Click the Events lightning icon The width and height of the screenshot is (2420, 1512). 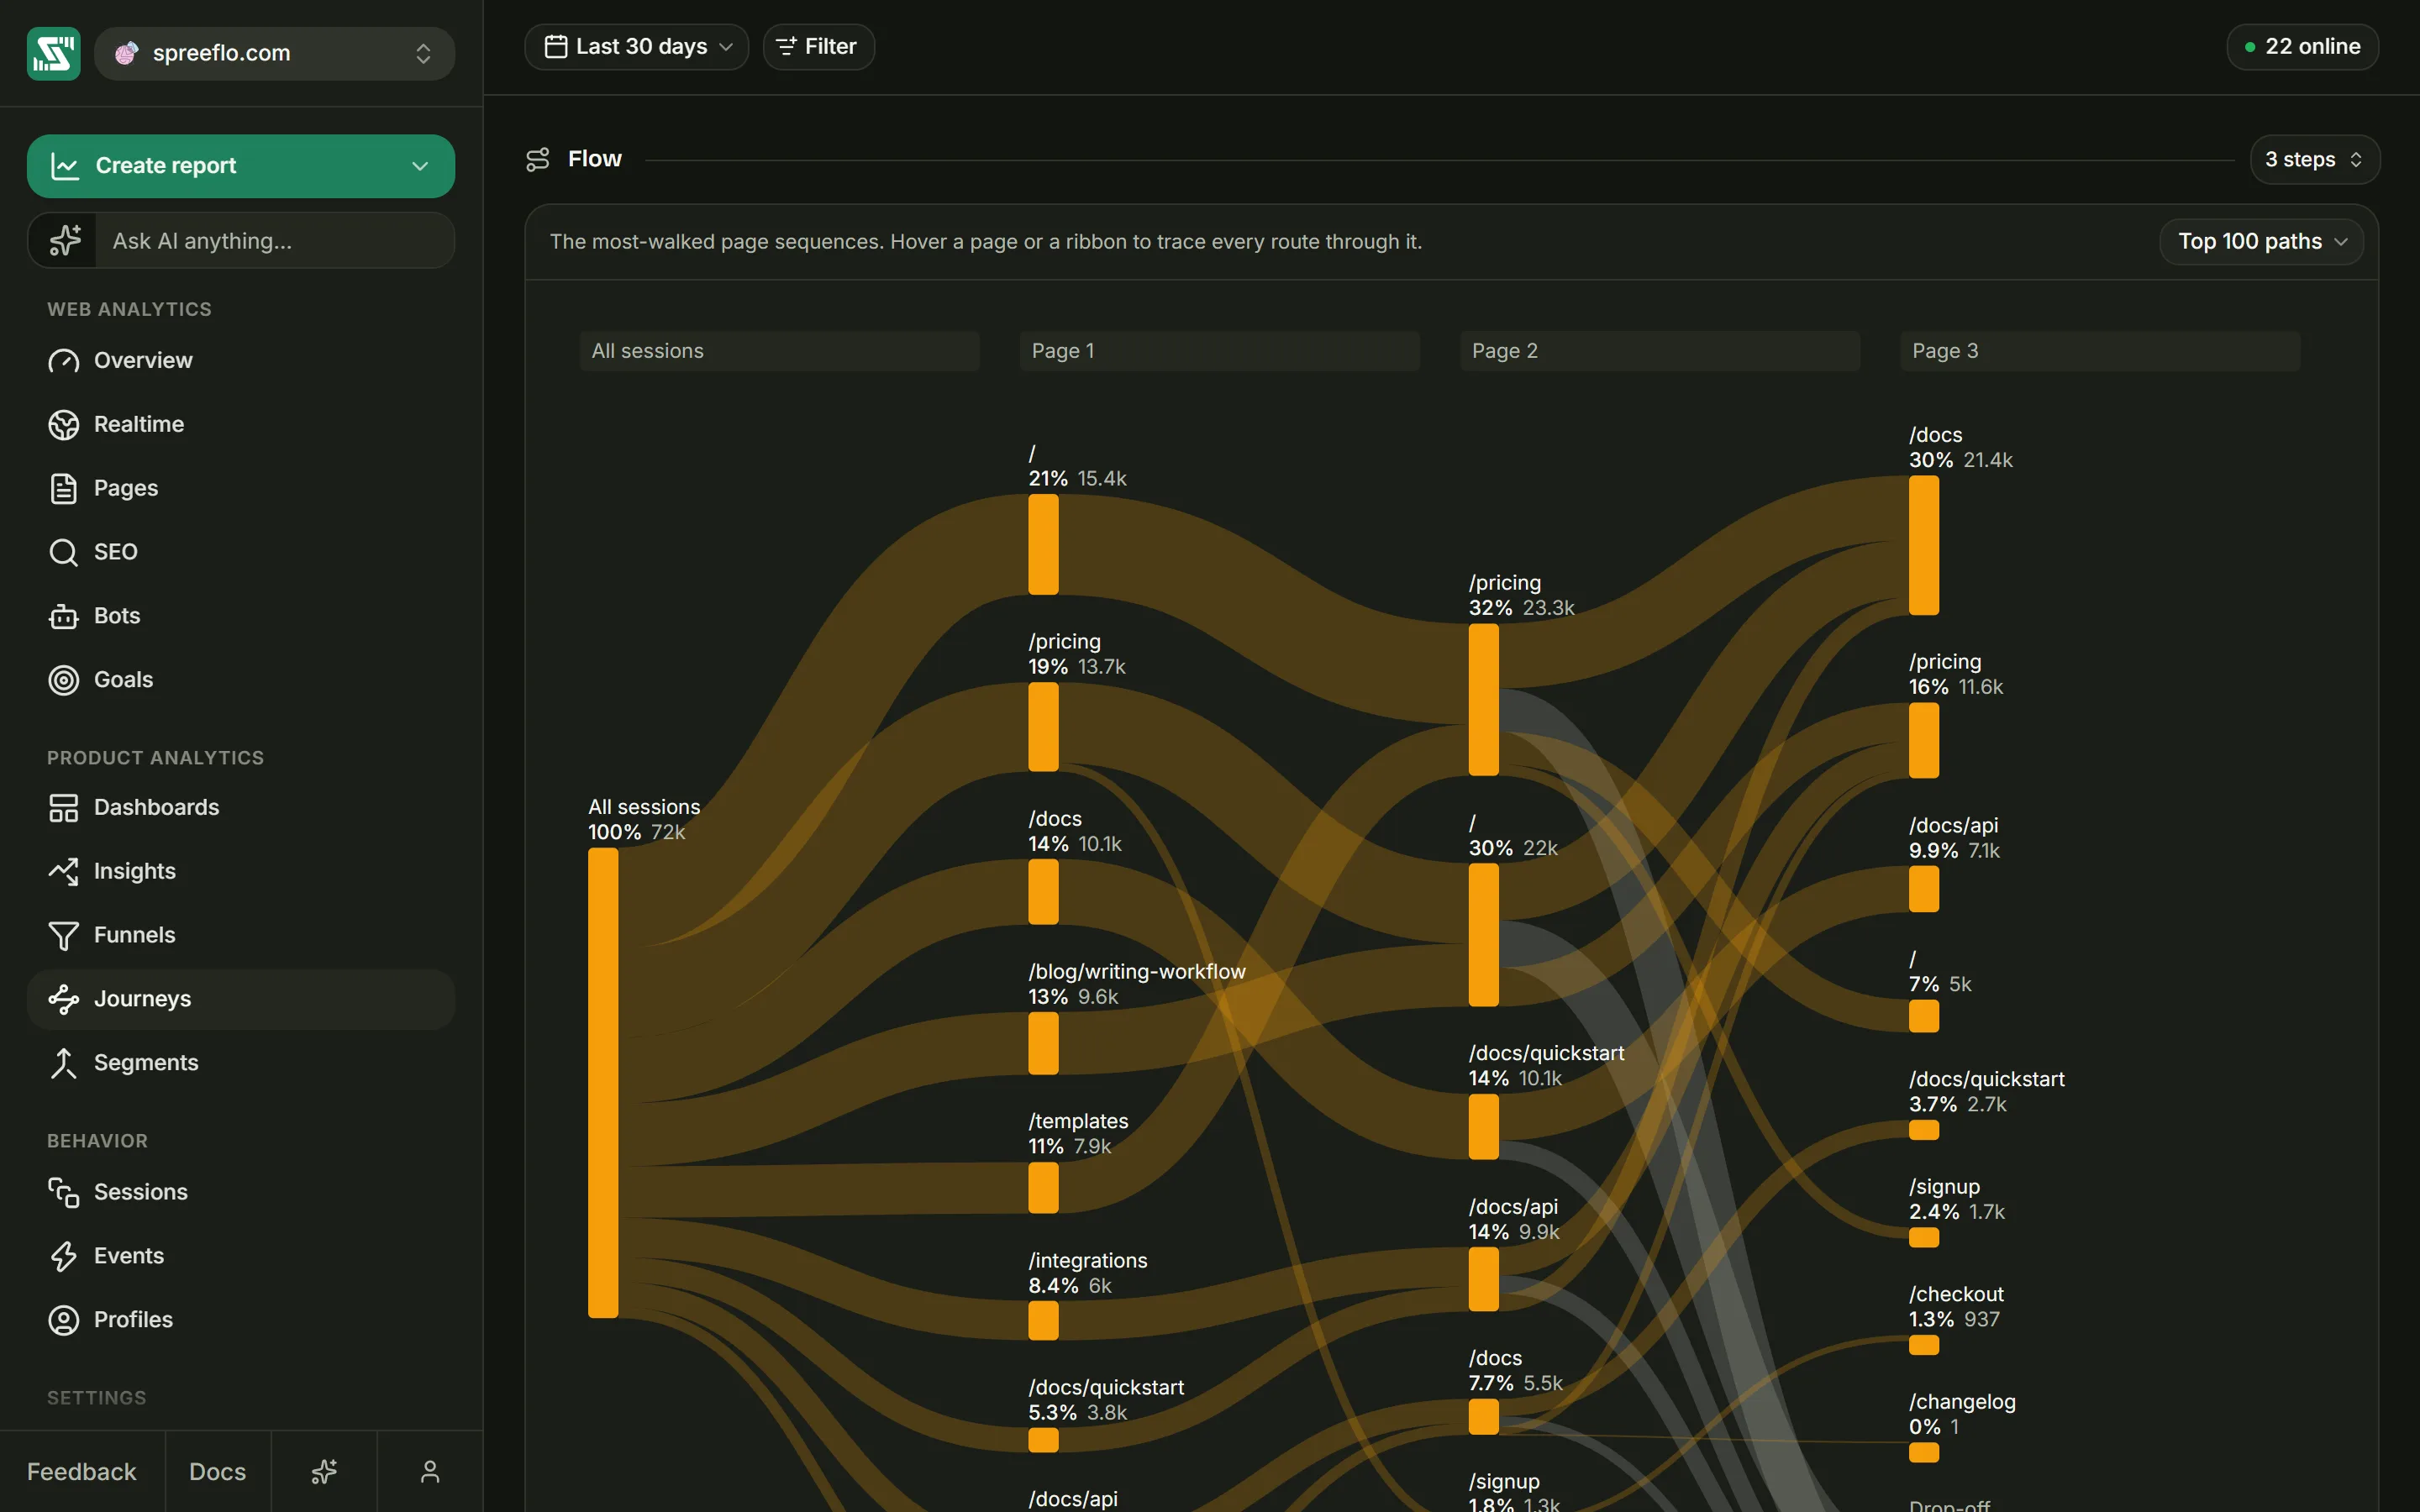point(63,1256)
